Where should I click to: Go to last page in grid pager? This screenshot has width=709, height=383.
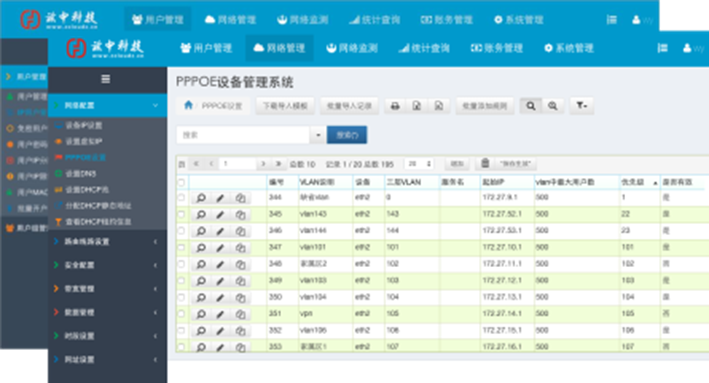tap(278, 164)
